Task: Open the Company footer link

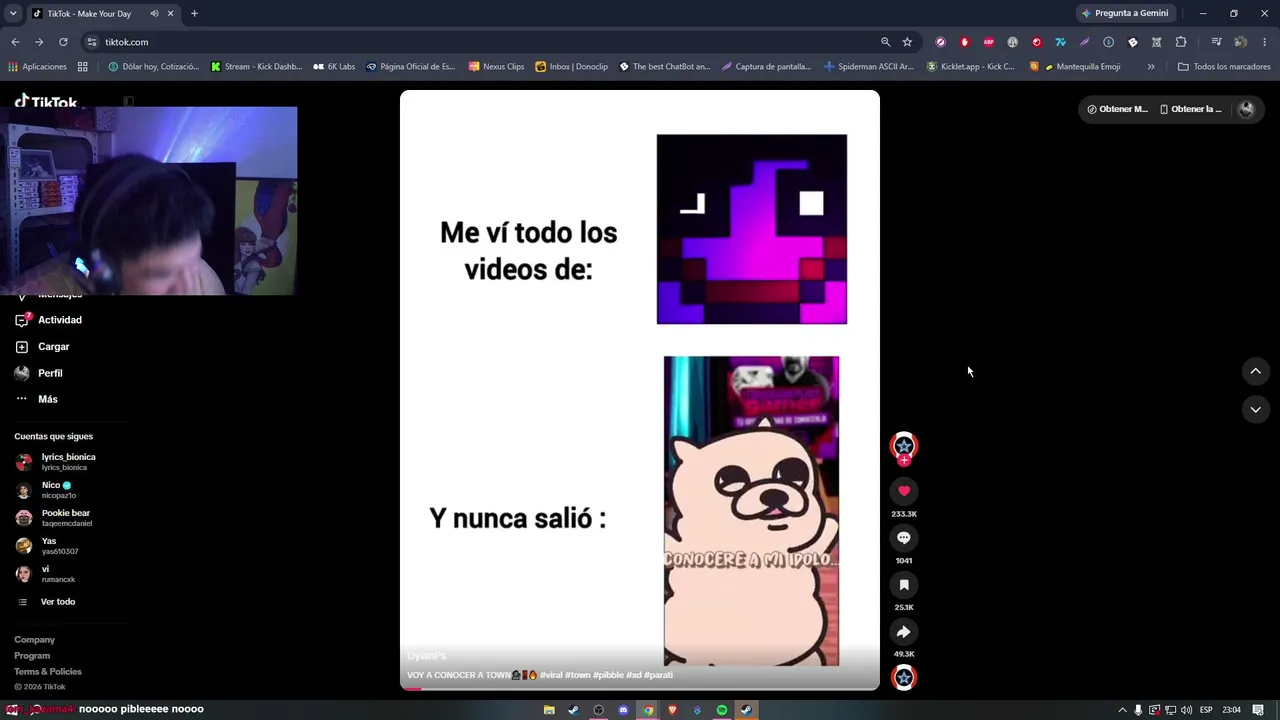Action: 35,640
